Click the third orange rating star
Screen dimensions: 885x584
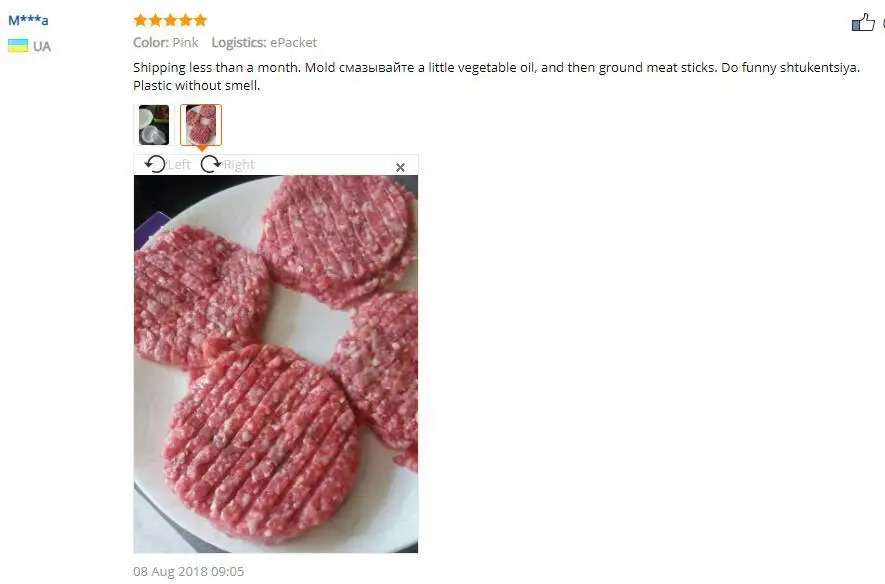(x=170, y=21)
